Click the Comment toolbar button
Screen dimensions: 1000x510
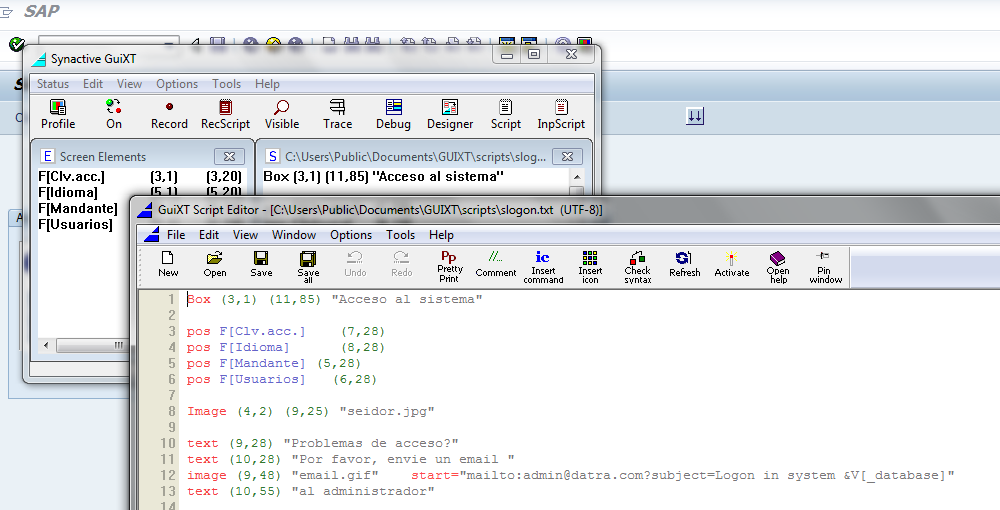coord(496,264)
